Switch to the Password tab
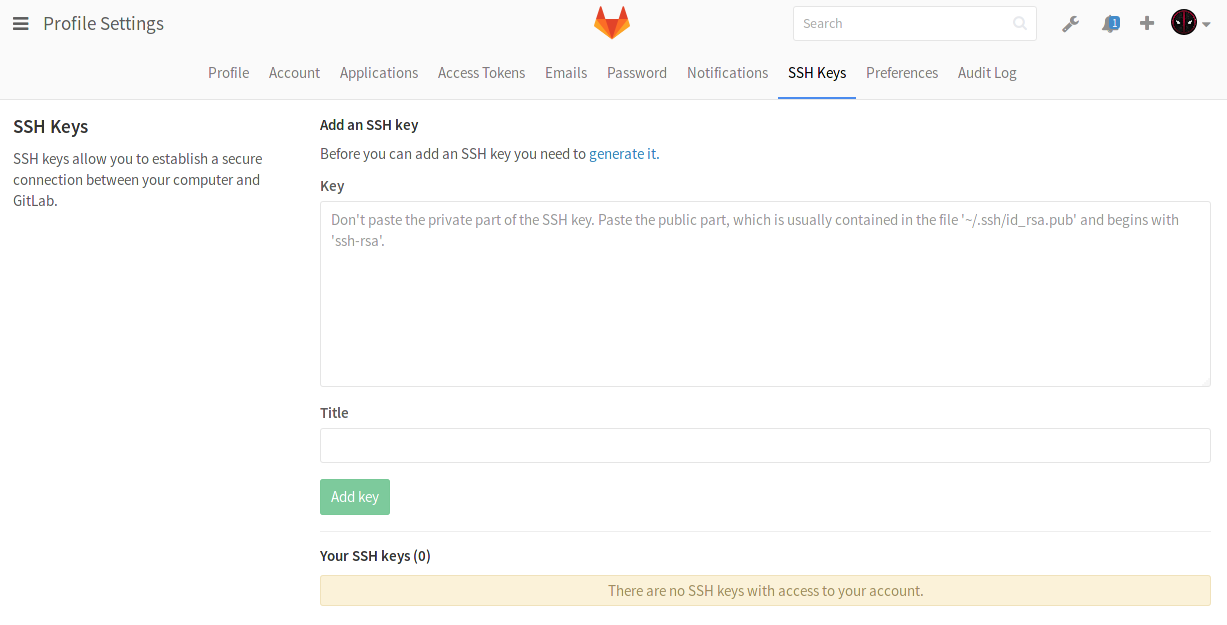1227x625 pixels. pos(637,73)
